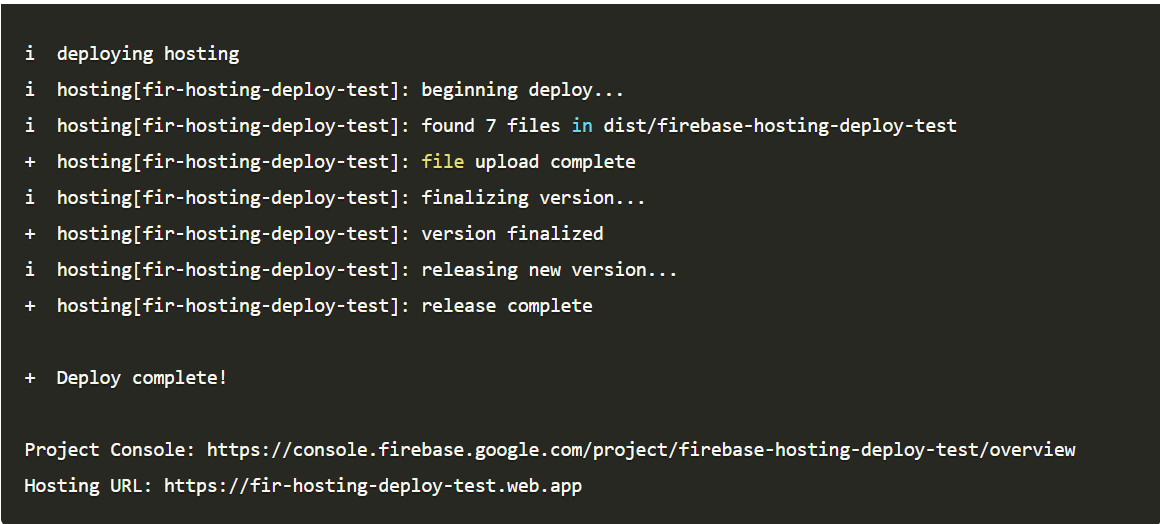This screenshot has height=524, width=1160.
Task: Click the "i" marker on the "beginning deploy" line
Action: (30, 90)
